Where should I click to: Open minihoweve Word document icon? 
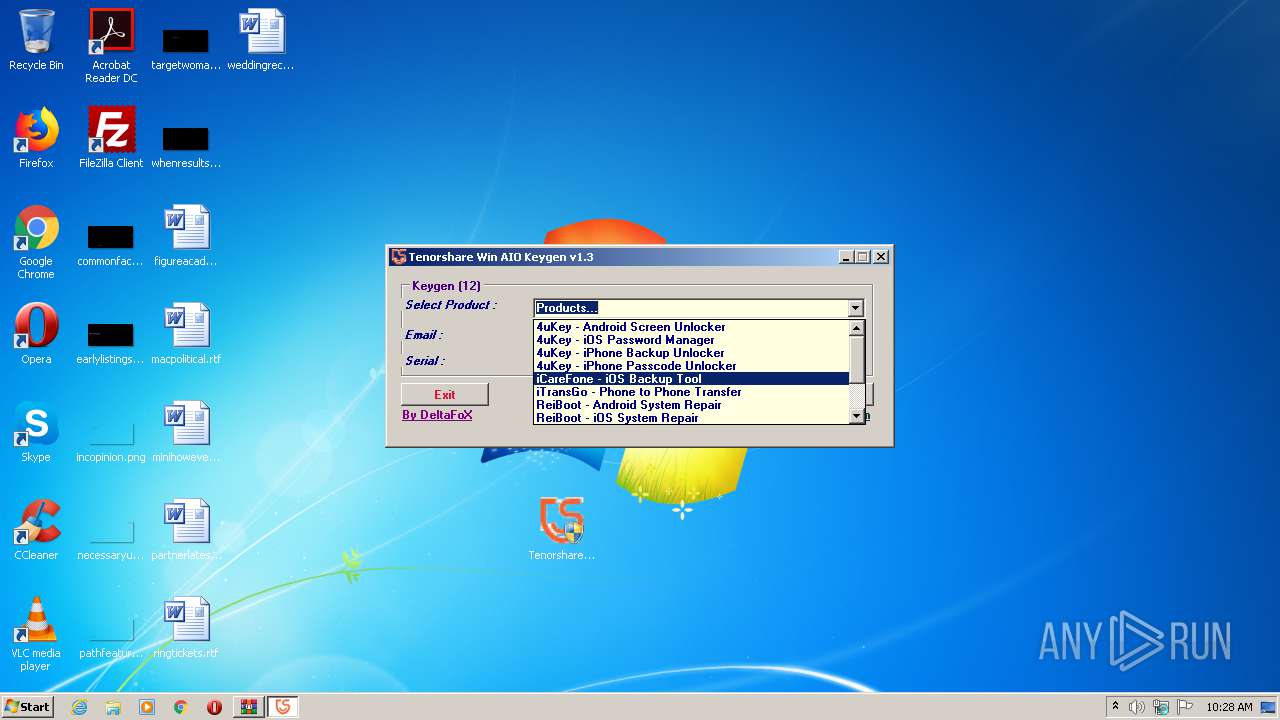click(186, 432)
